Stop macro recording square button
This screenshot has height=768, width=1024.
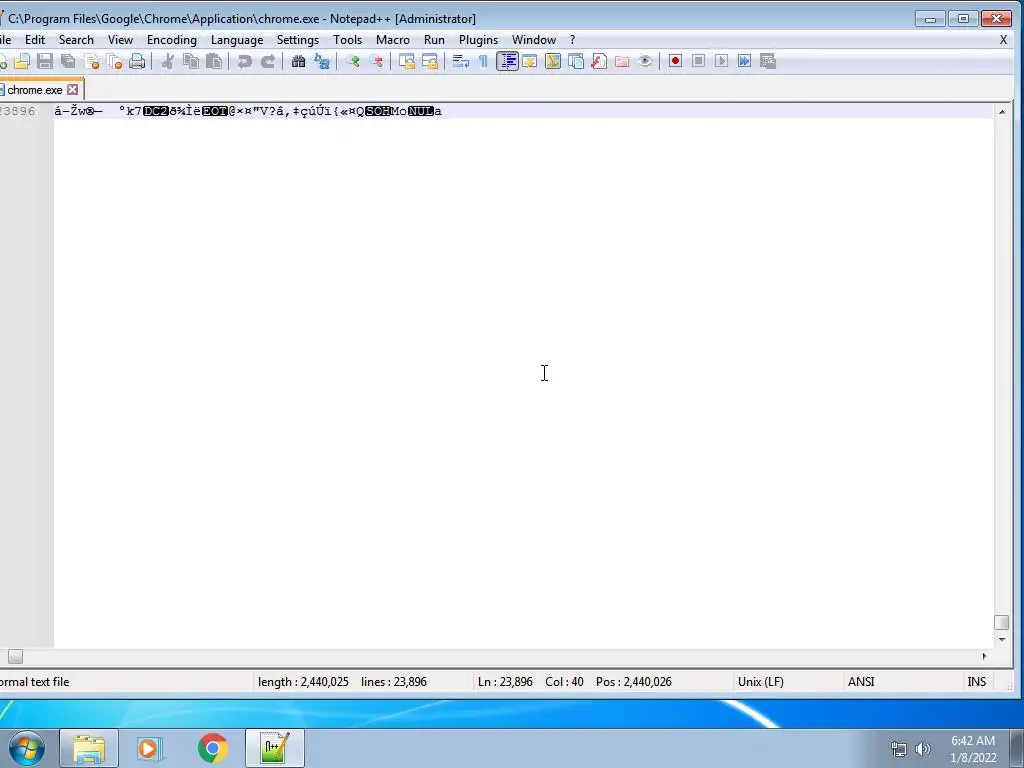click(x=698, y=61)
